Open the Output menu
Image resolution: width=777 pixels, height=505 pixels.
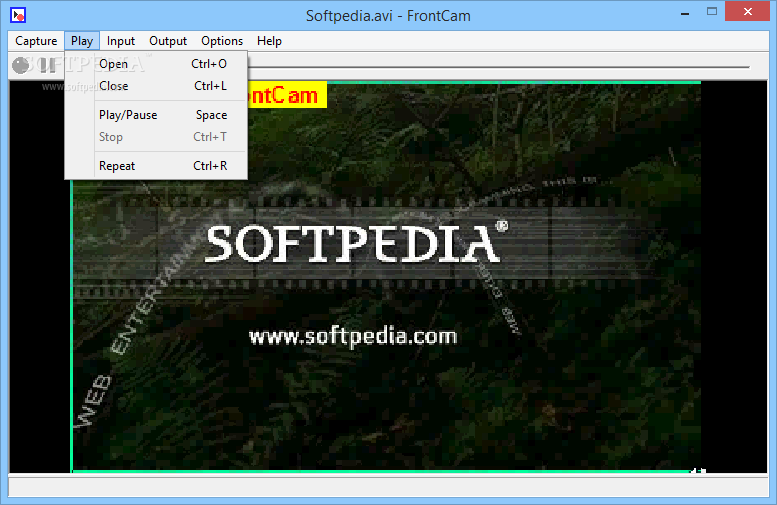(168, 41)
